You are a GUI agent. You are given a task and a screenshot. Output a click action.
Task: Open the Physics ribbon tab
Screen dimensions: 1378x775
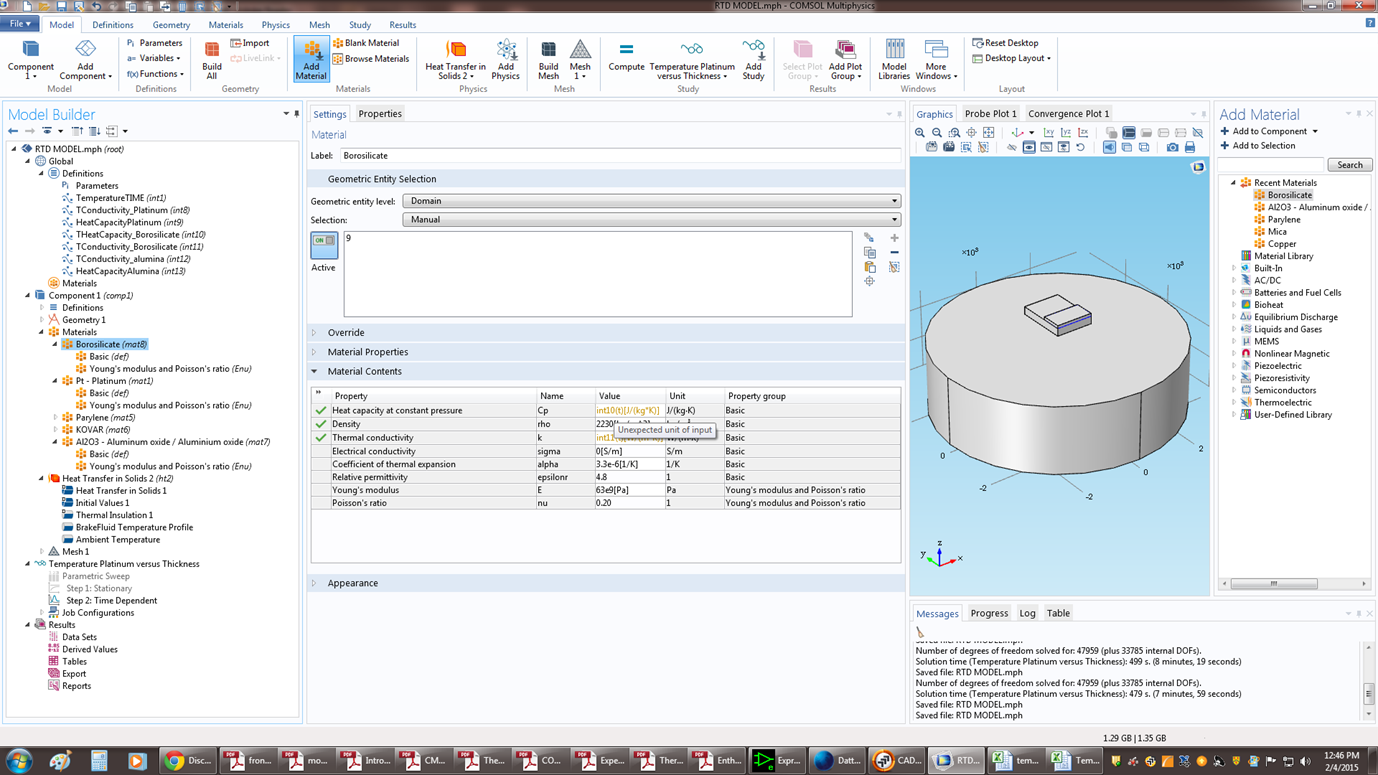pyautogui.click(x=275, y=25)
